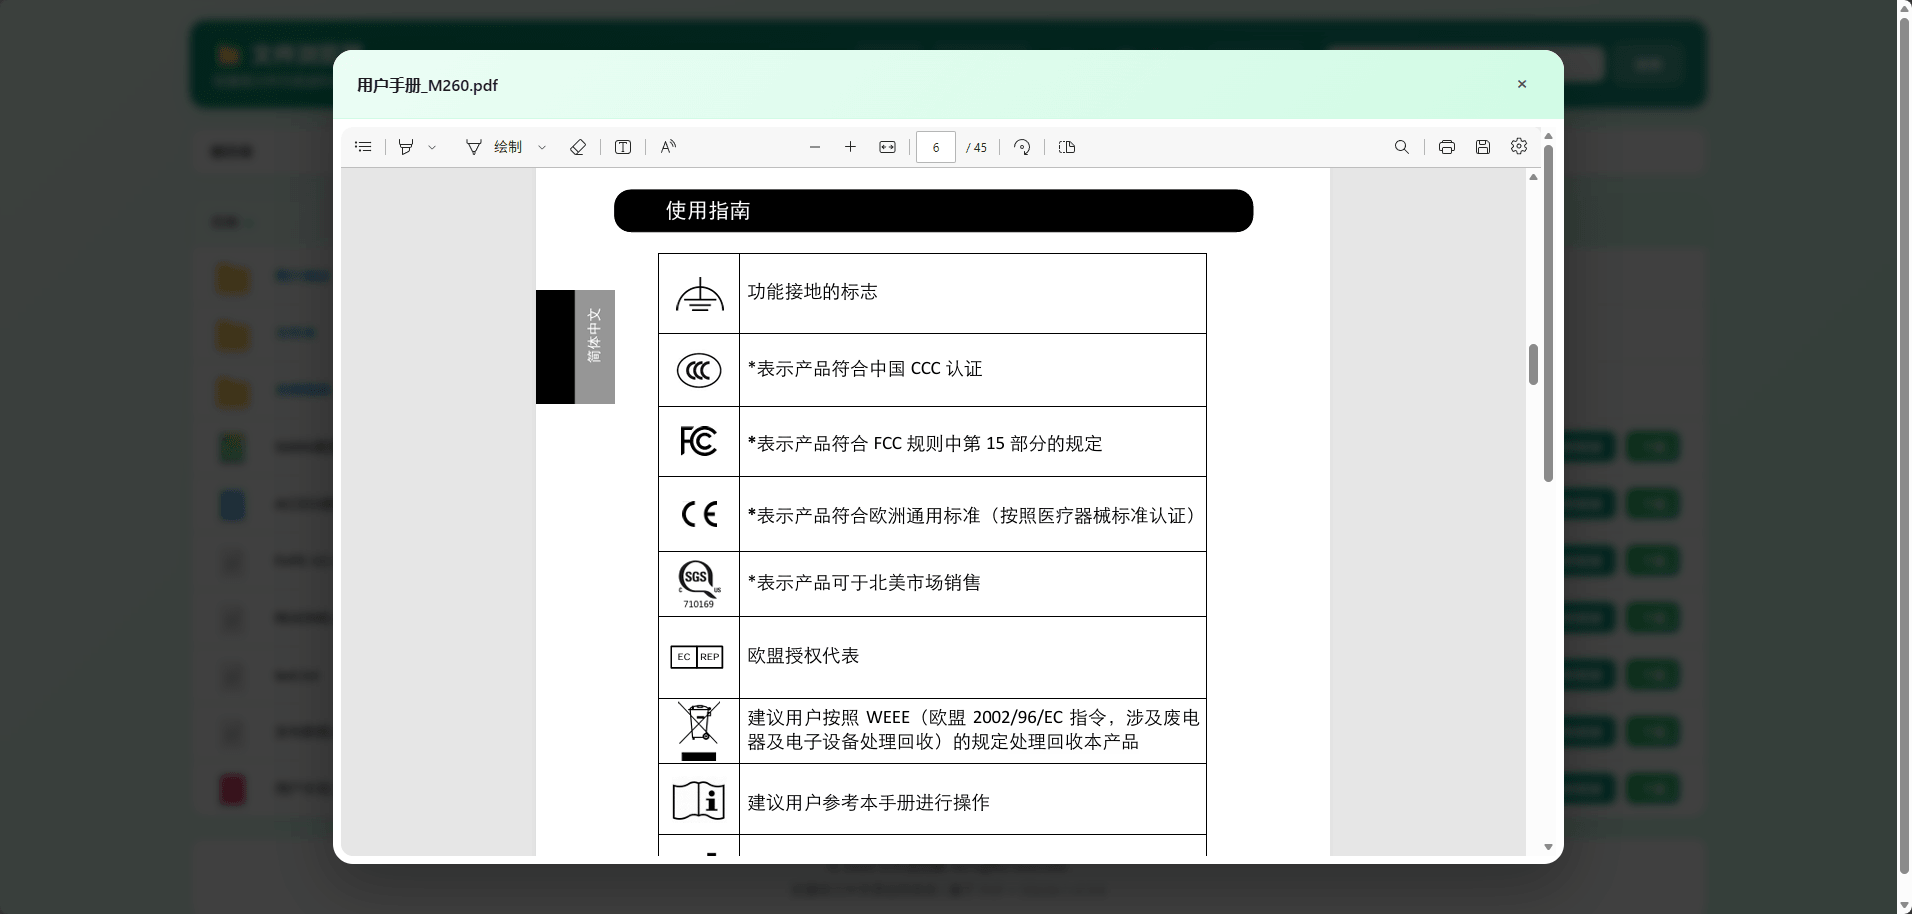The height and width of the screenshot is (914, 1912).
Task: Click the PDF scrollbar up arrow
Action: point(1533,177)
